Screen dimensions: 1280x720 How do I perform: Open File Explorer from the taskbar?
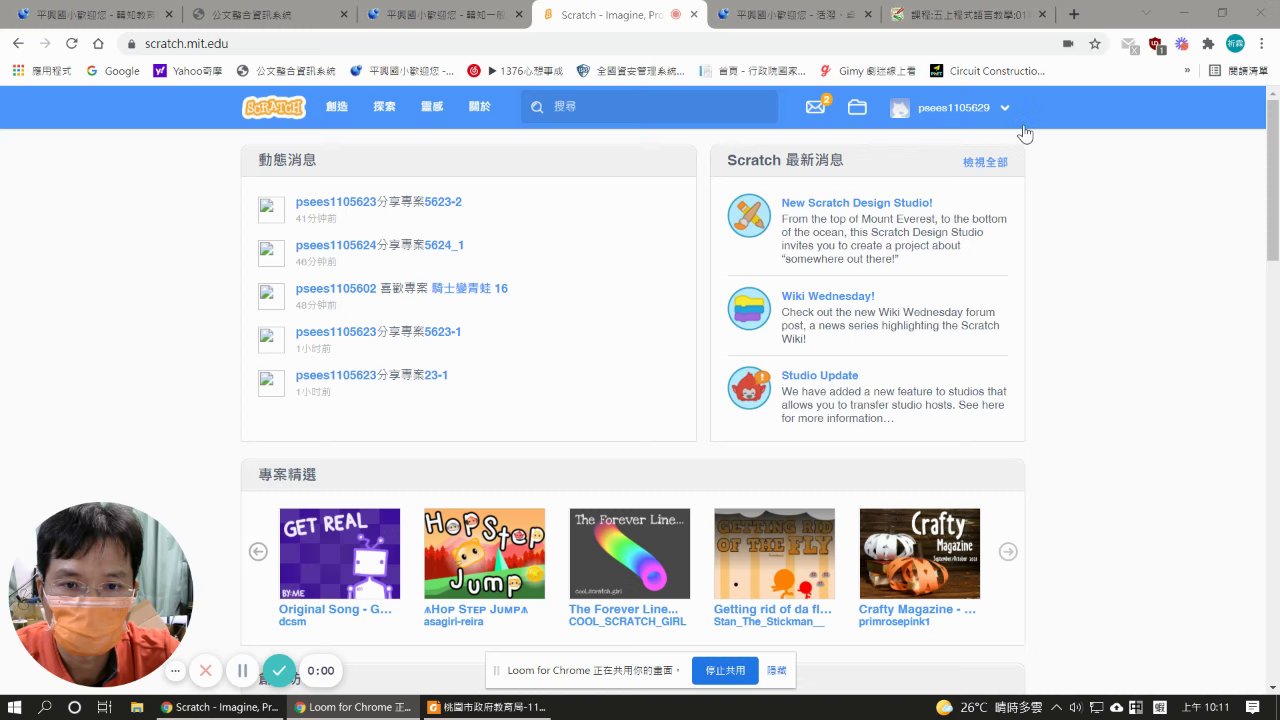coord(137,707)
